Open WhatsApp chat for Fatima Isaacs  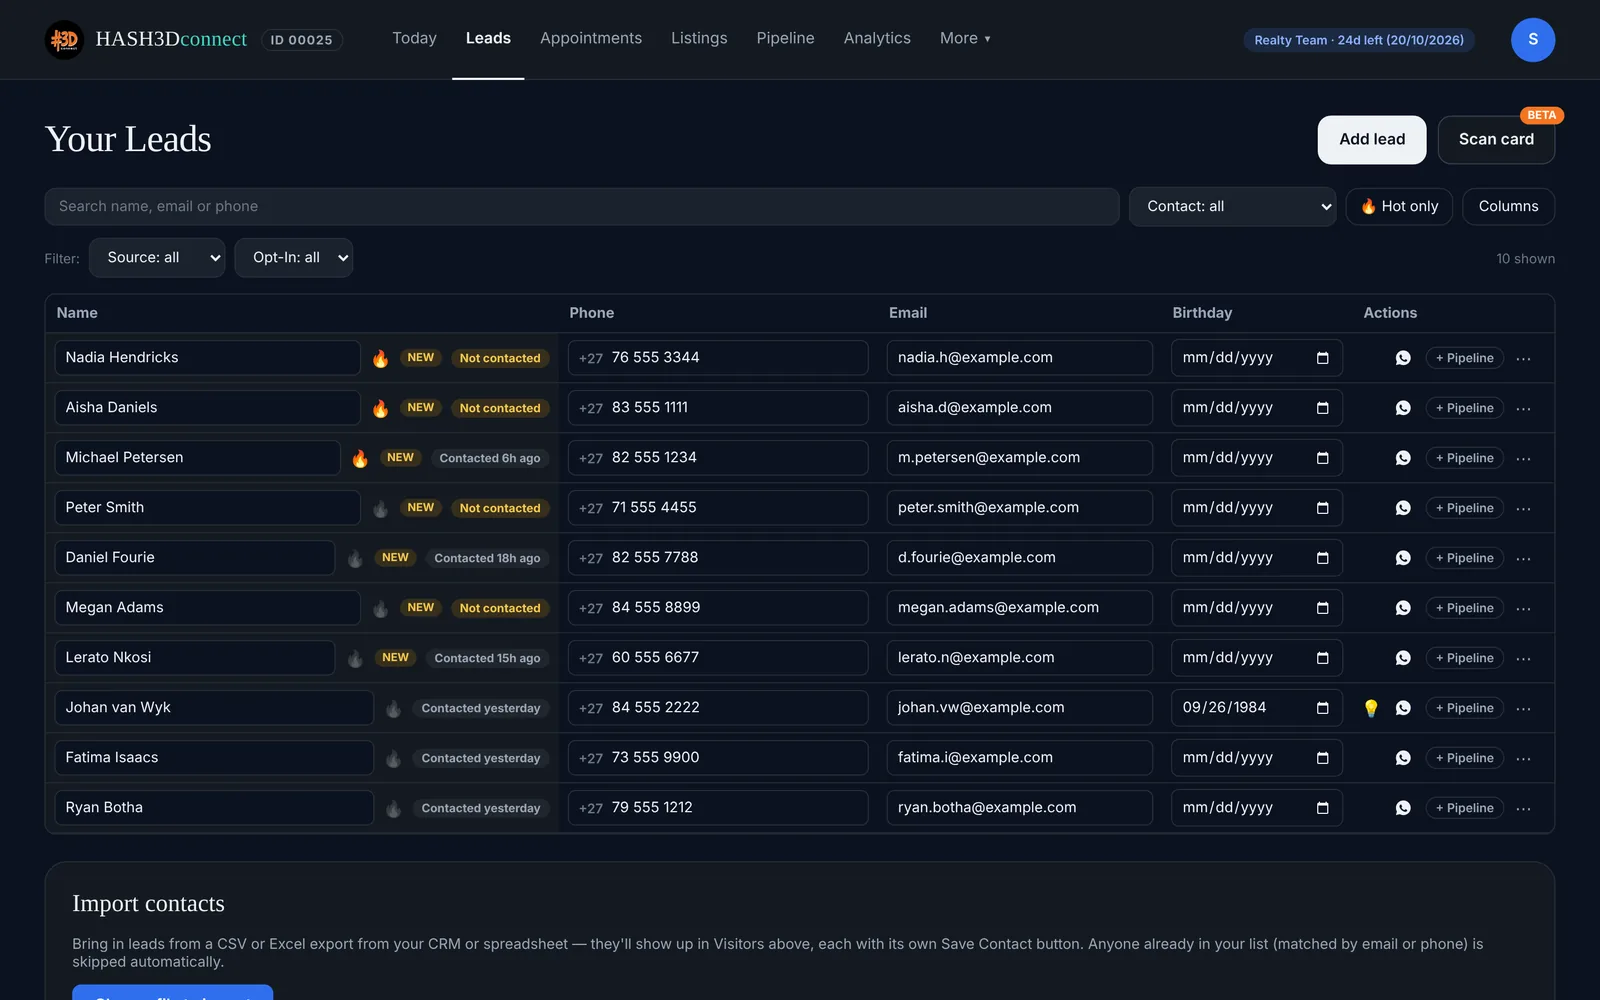pyautogui.click(x=1403, y=758)
